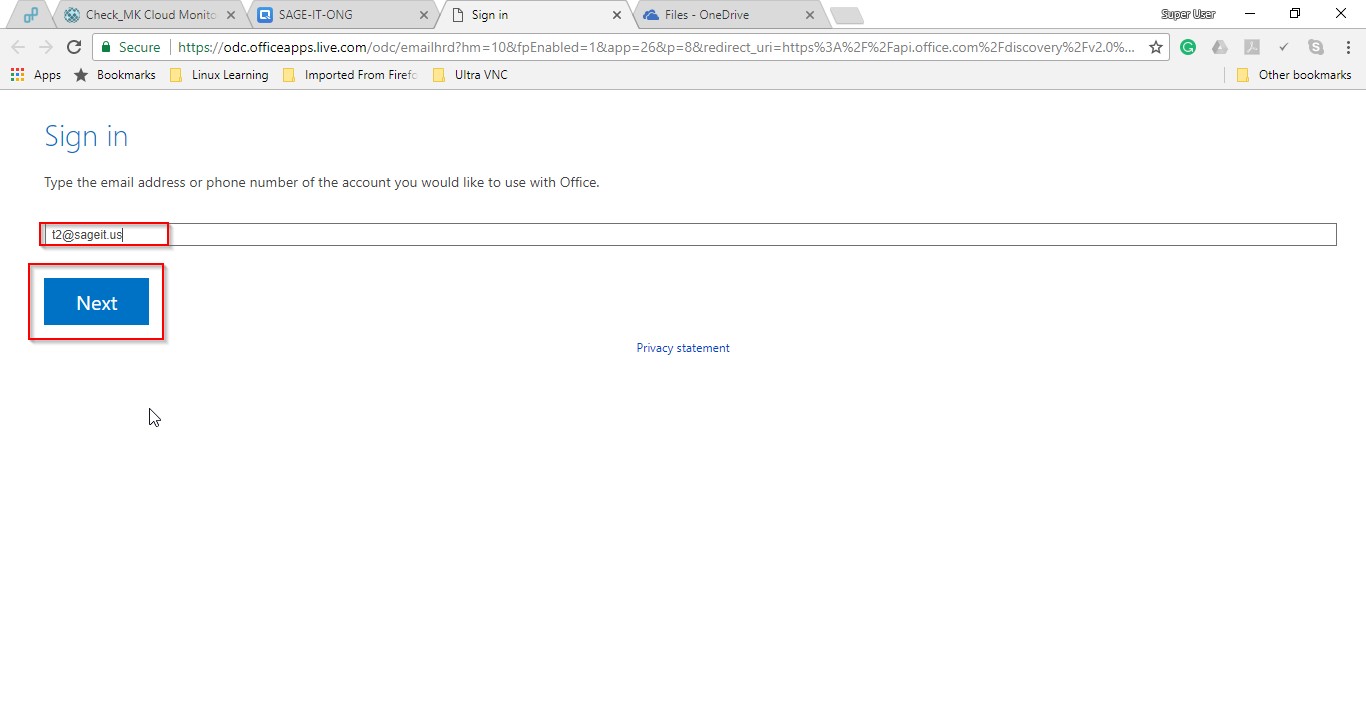Click the browser back arrow

pos(18,47)
